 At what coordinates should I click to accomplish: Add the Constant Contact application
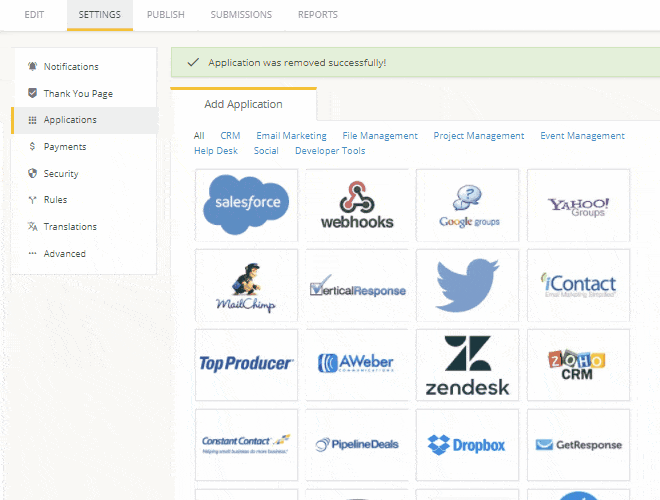click(x=246, y=445)
